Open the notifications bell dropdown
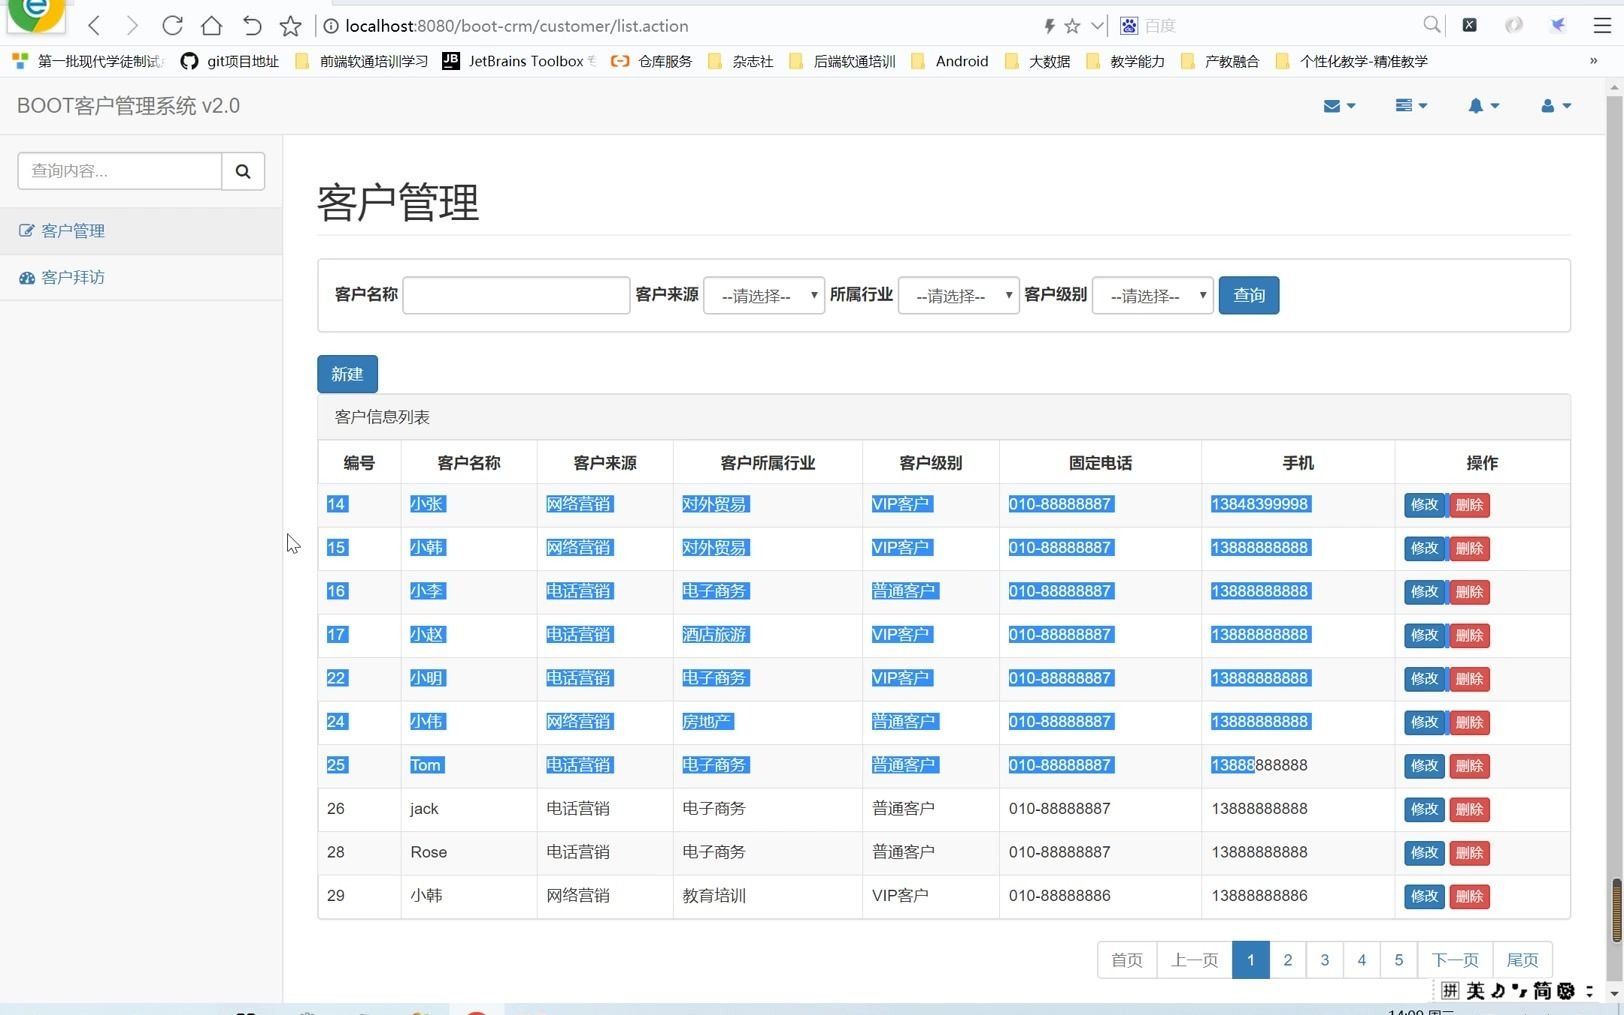 coord(1483,106)
